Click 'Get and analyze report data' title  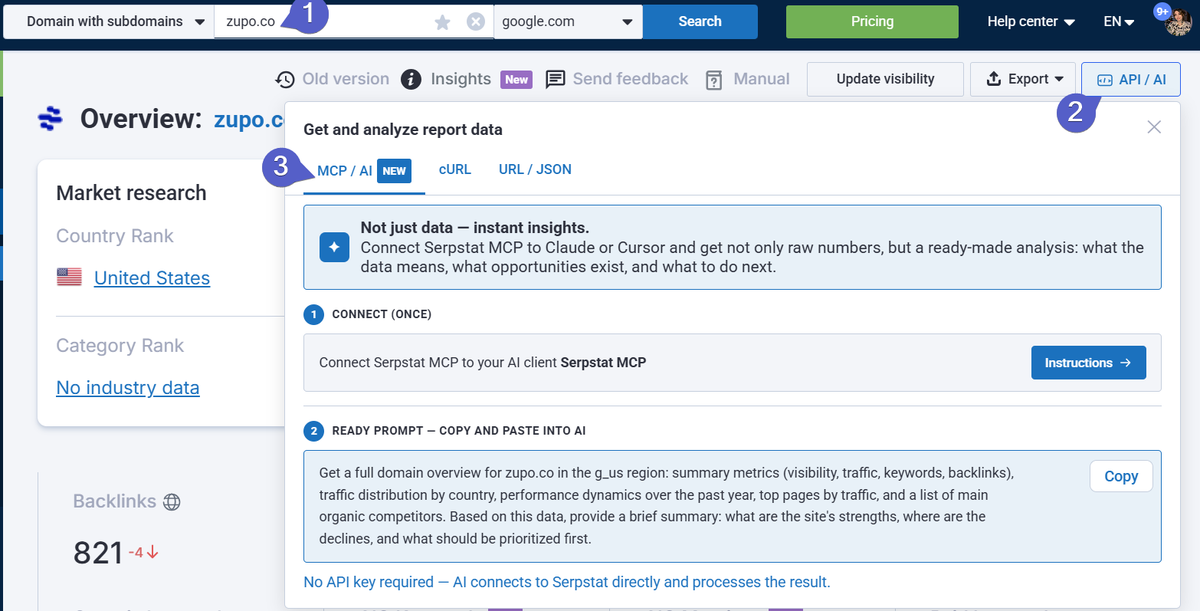pos(403,130)
